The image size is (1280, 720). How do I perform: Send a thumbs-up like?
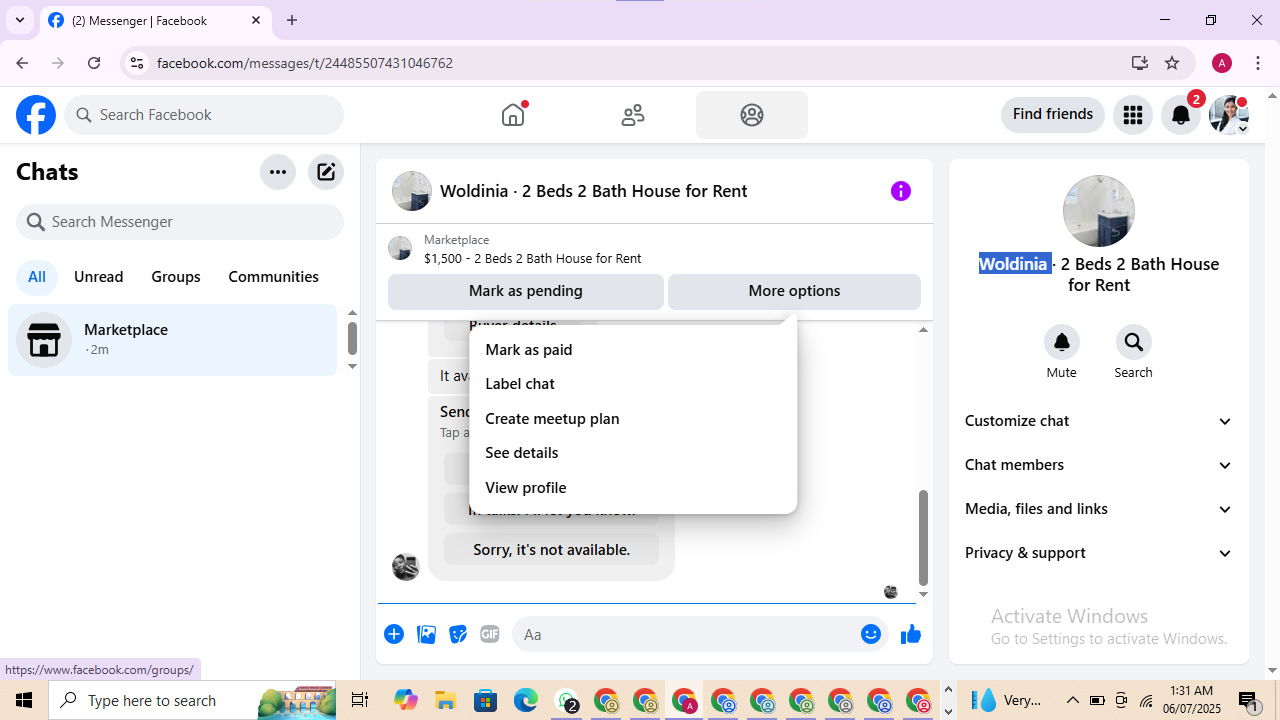(911, 634)
